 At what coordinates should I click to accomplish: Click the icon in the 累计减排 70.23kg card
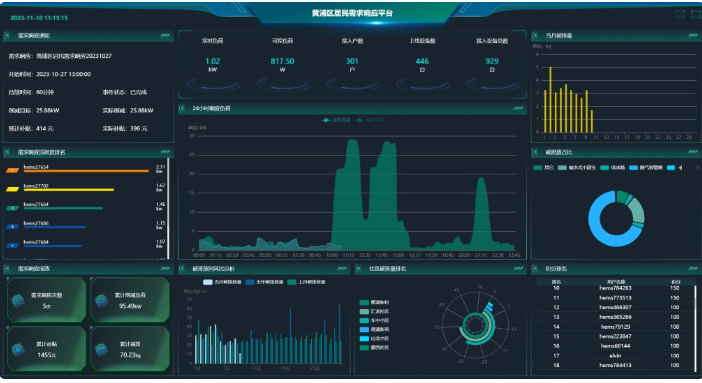[x=102, y=349]
